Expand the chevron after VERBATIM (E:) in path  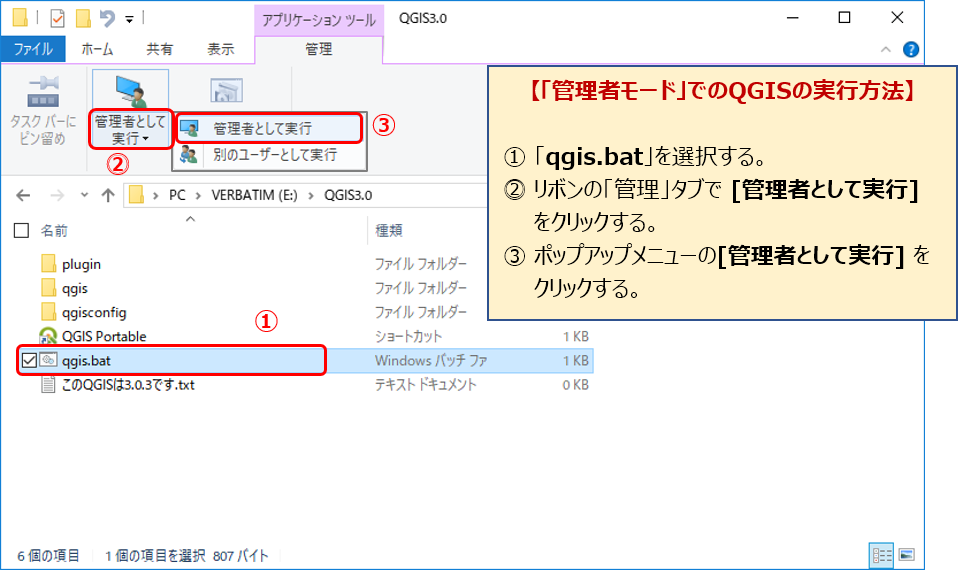(311, 195)
